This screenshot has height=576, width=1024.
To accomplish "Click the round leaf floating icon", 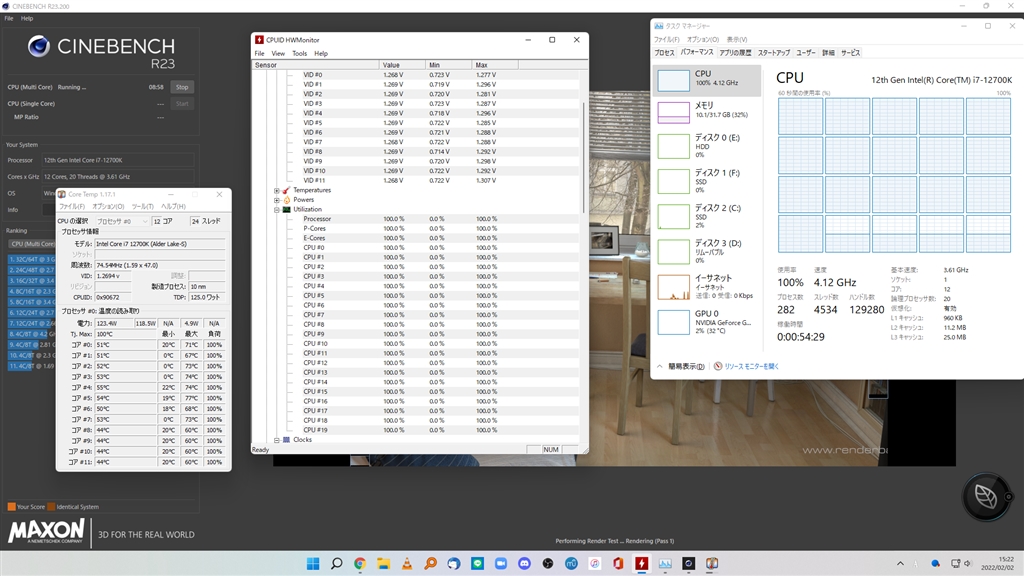I will 986,496.
